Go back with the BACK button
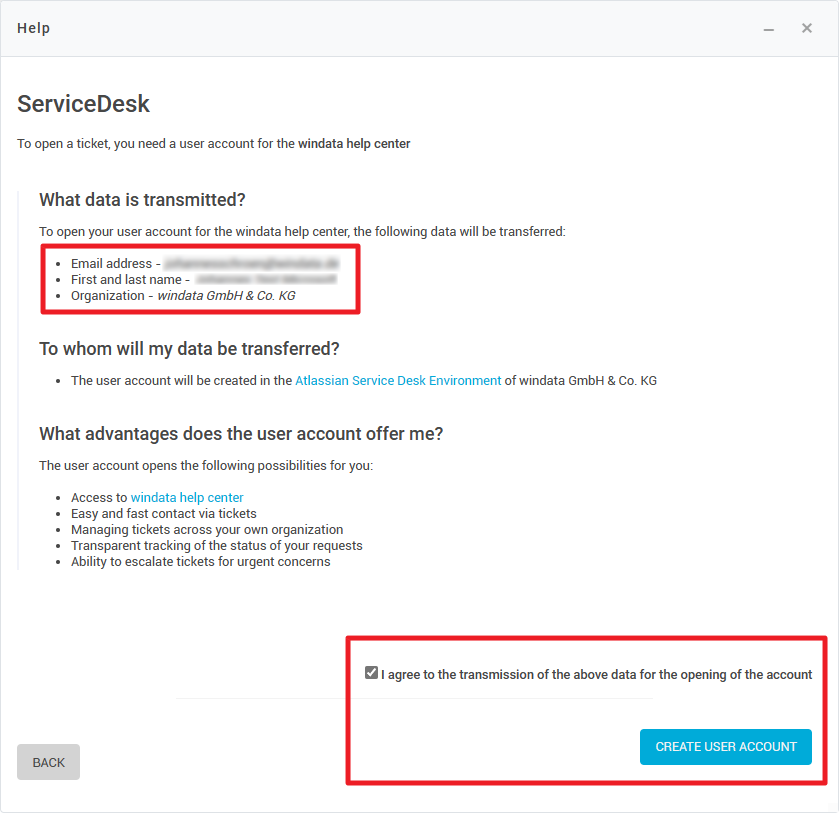 point(48,762)
